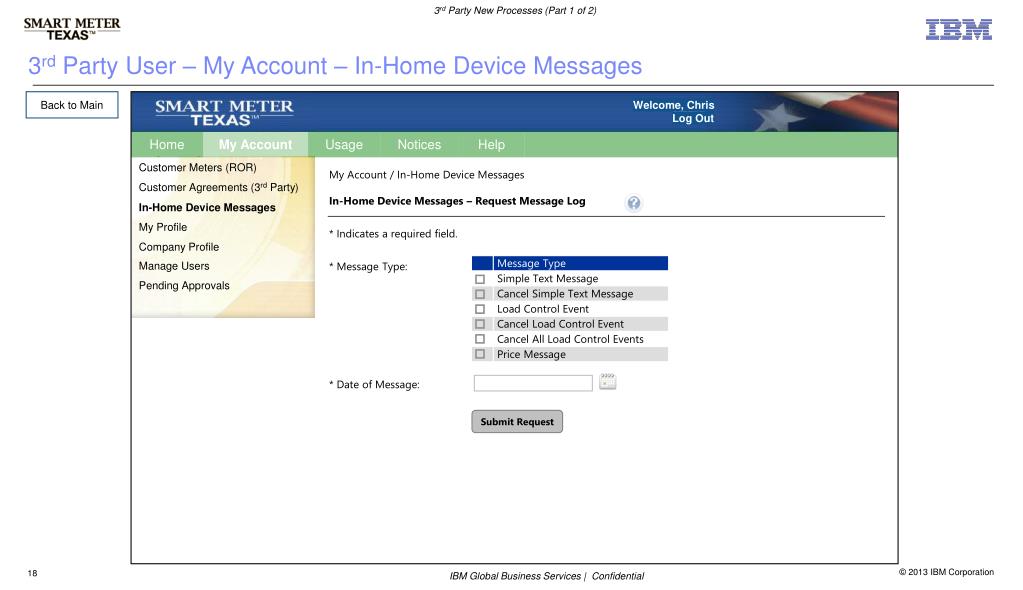Click the header select-all checkbox cell
Screen dimensions: 1023x590
pos(482,263)
